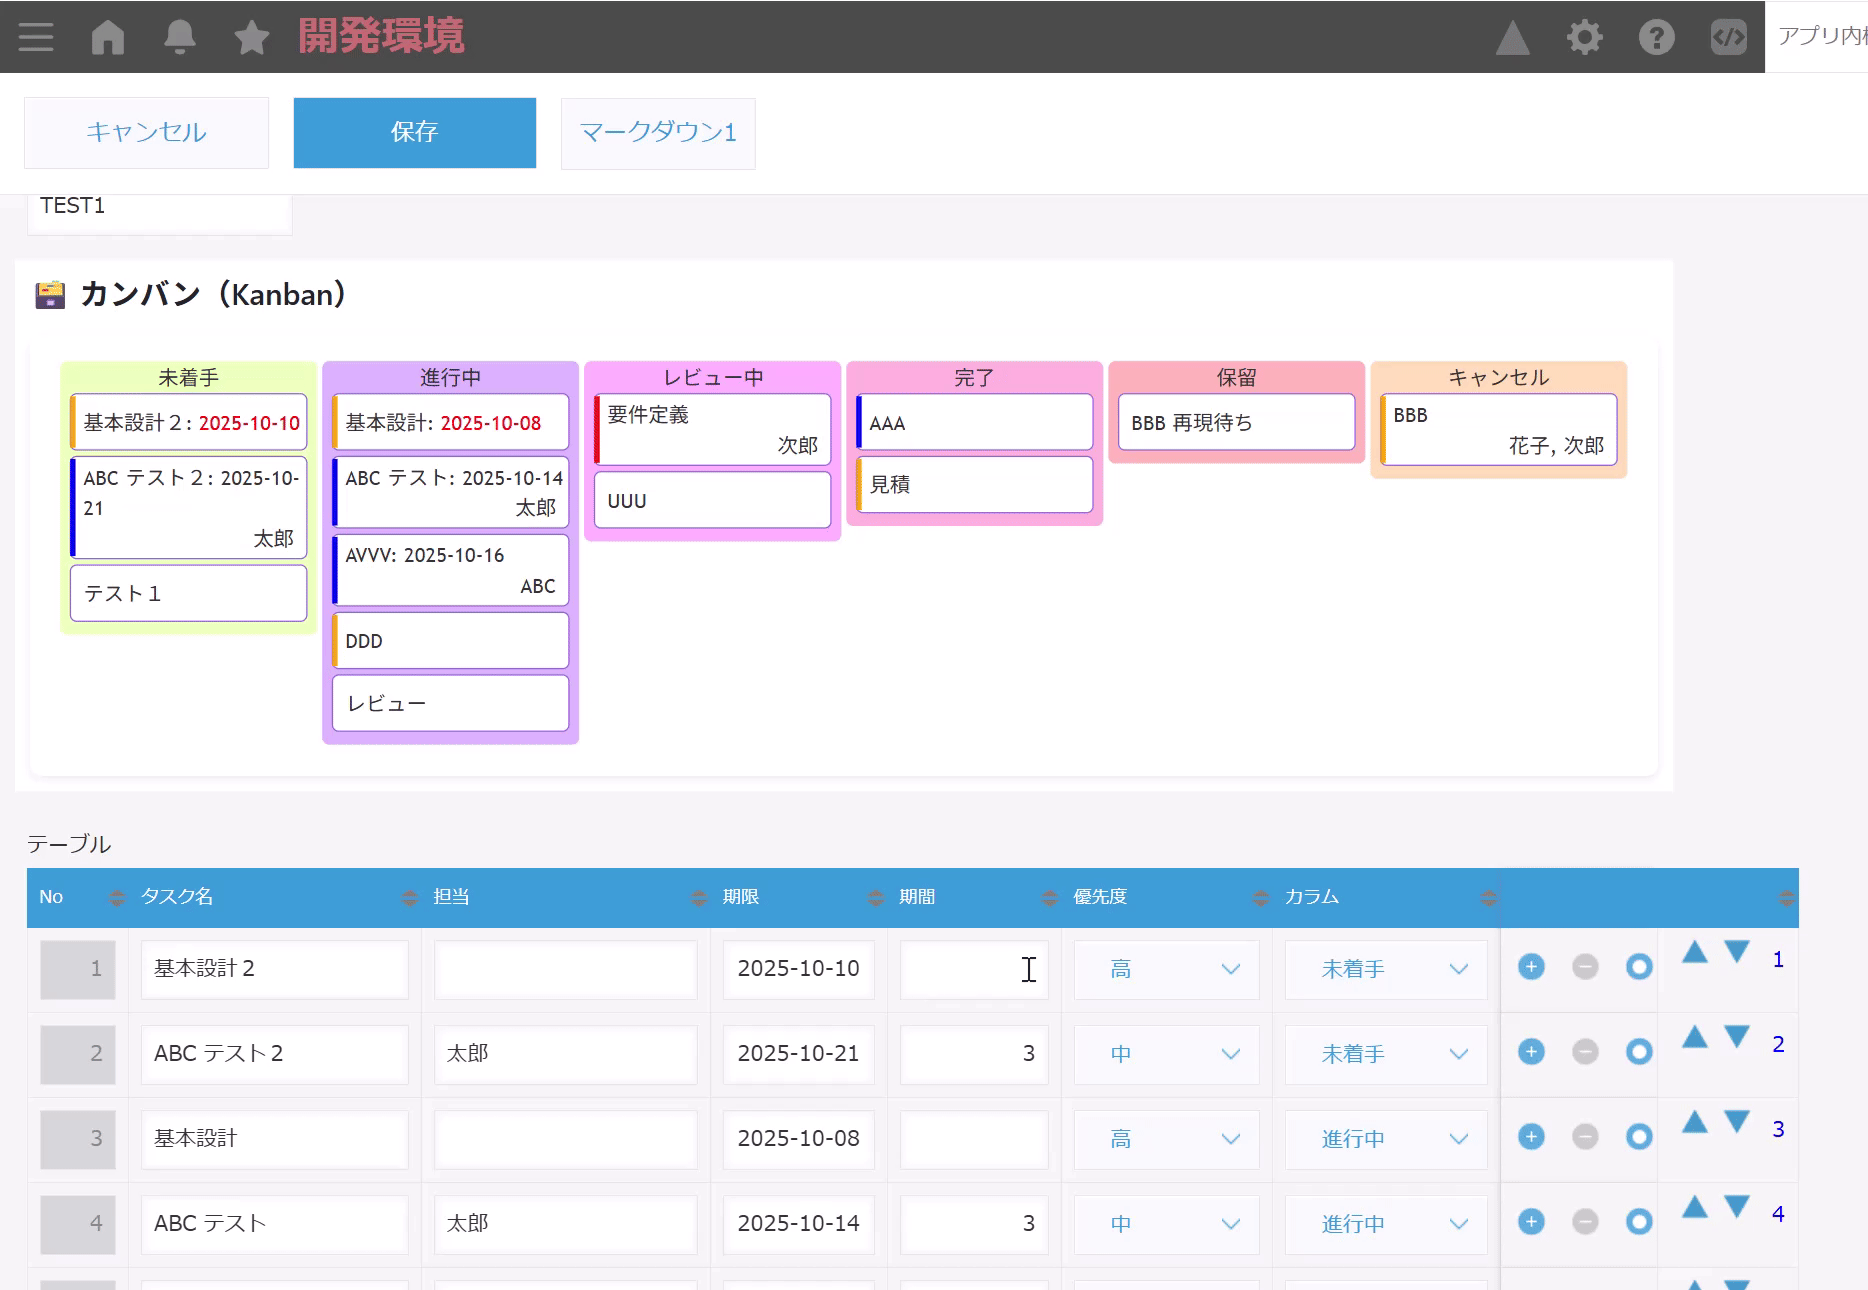
Task: Click the favorites star icon
Action: 252,38
